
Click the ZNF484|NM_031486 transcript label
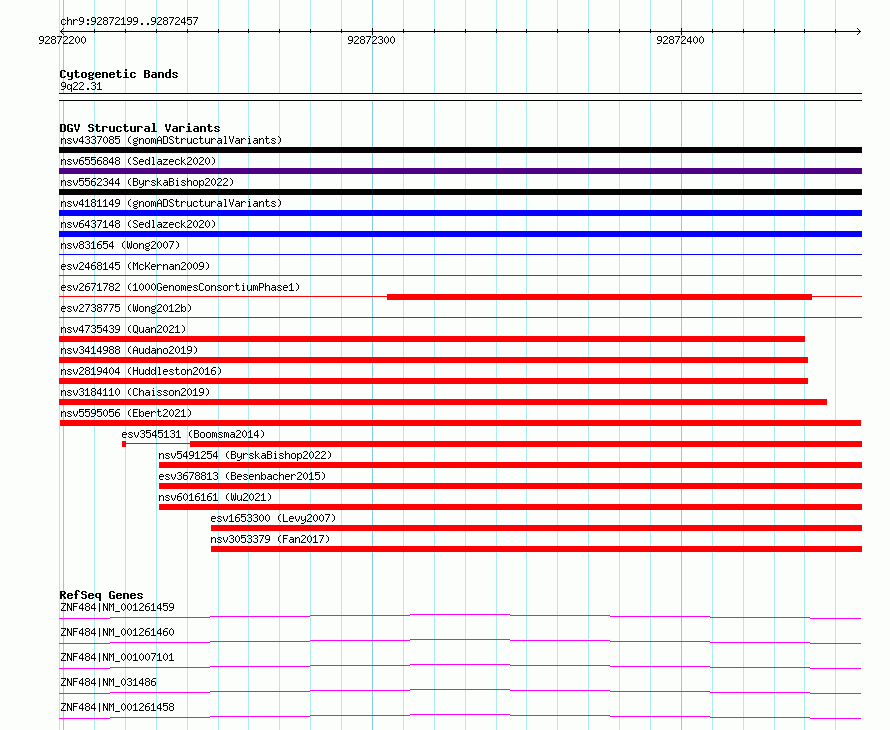108,682
